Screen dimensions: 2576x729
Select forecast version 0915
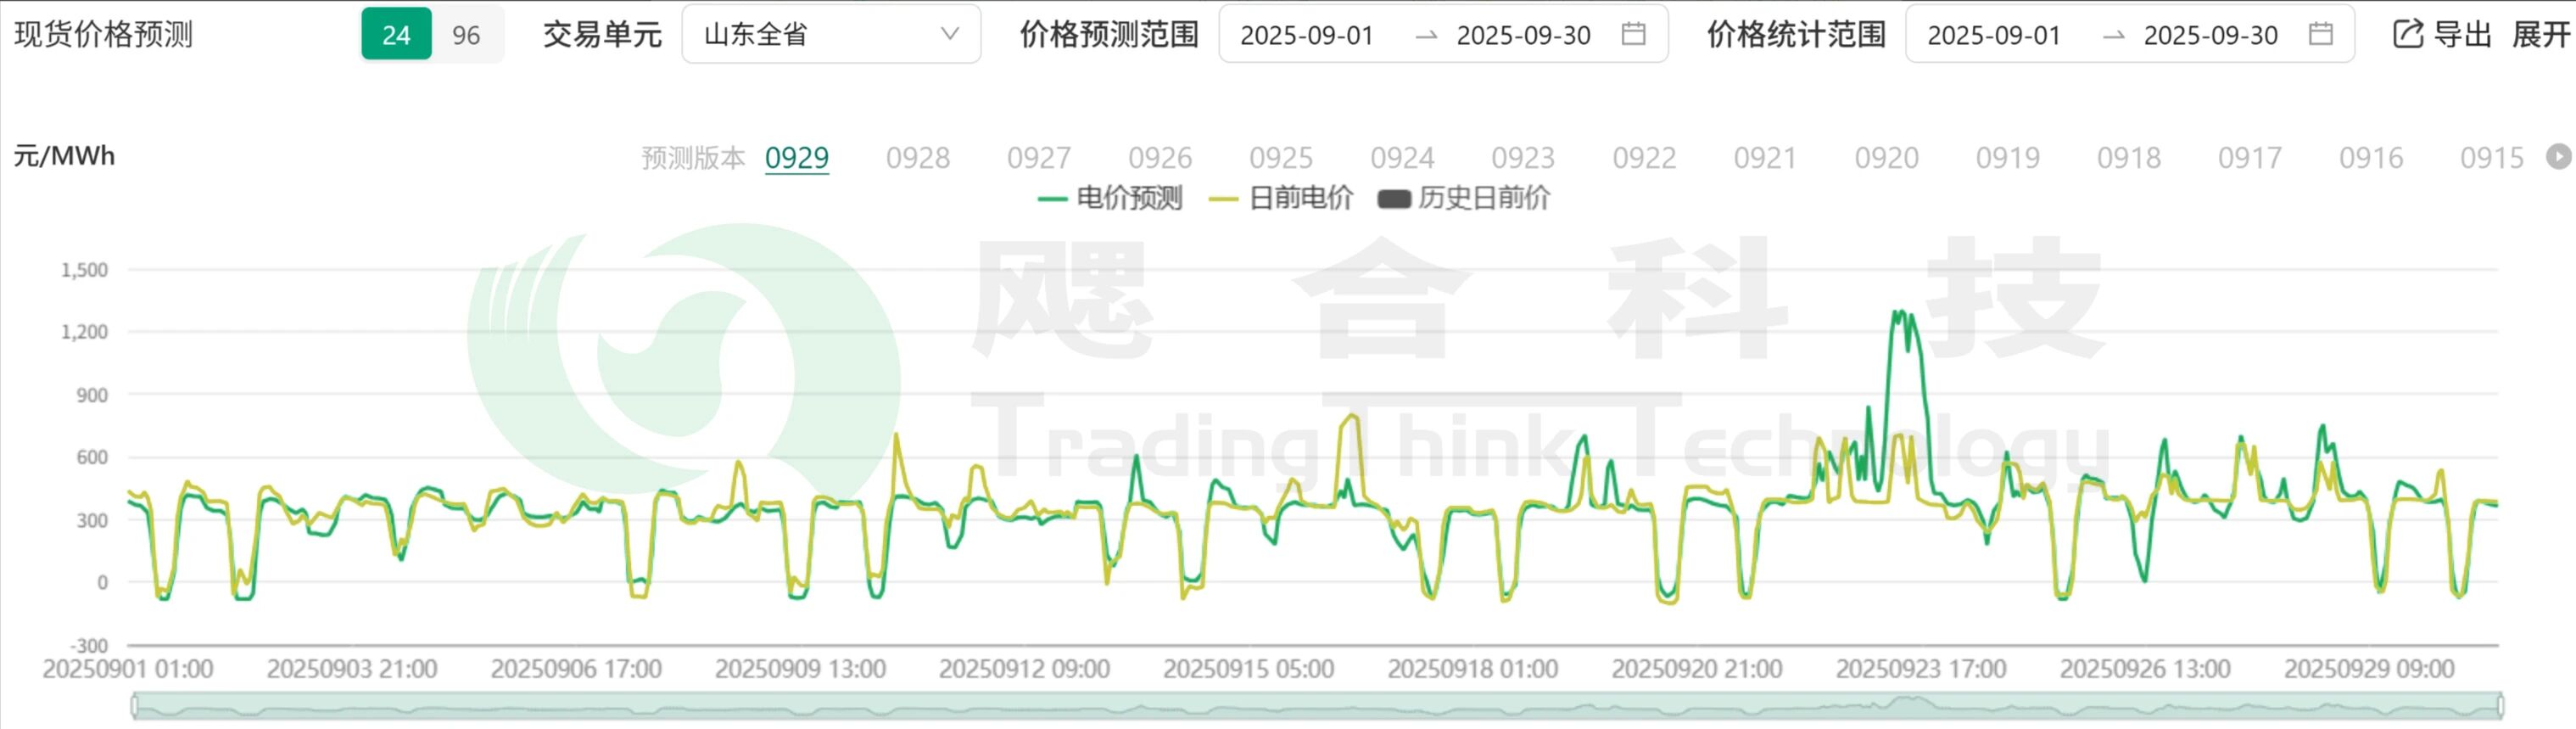pyautogui.click(x=2491, y=158)
